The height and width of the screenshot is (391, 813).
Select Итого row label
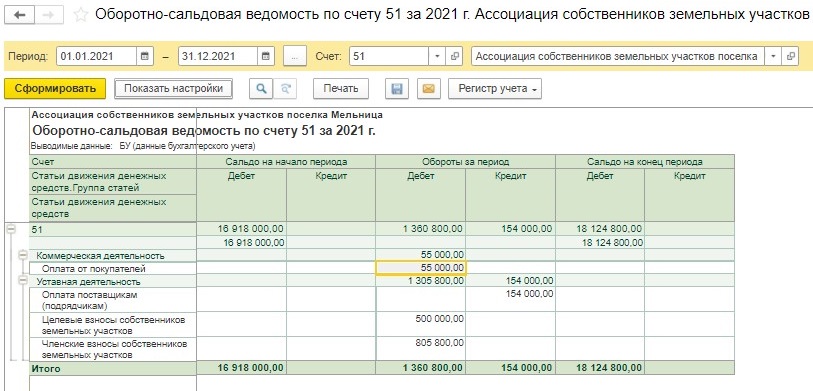point(113,368)
